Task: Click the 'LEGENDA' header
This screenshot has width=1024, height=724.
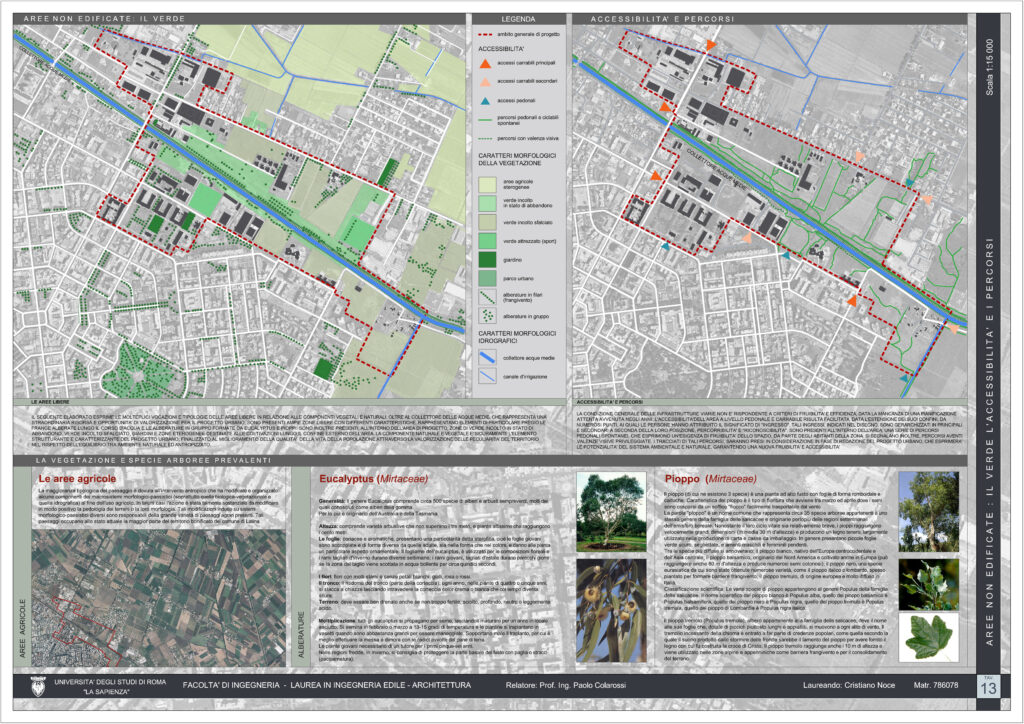Action: coord(519,20)
